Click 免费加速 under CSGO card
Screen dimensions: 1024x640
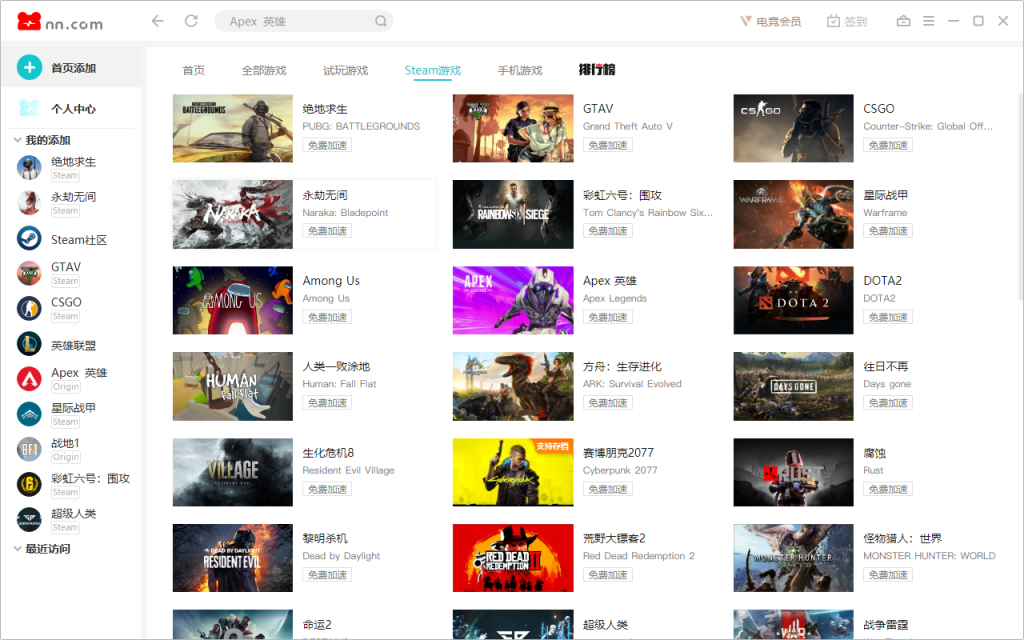(888, 145)
